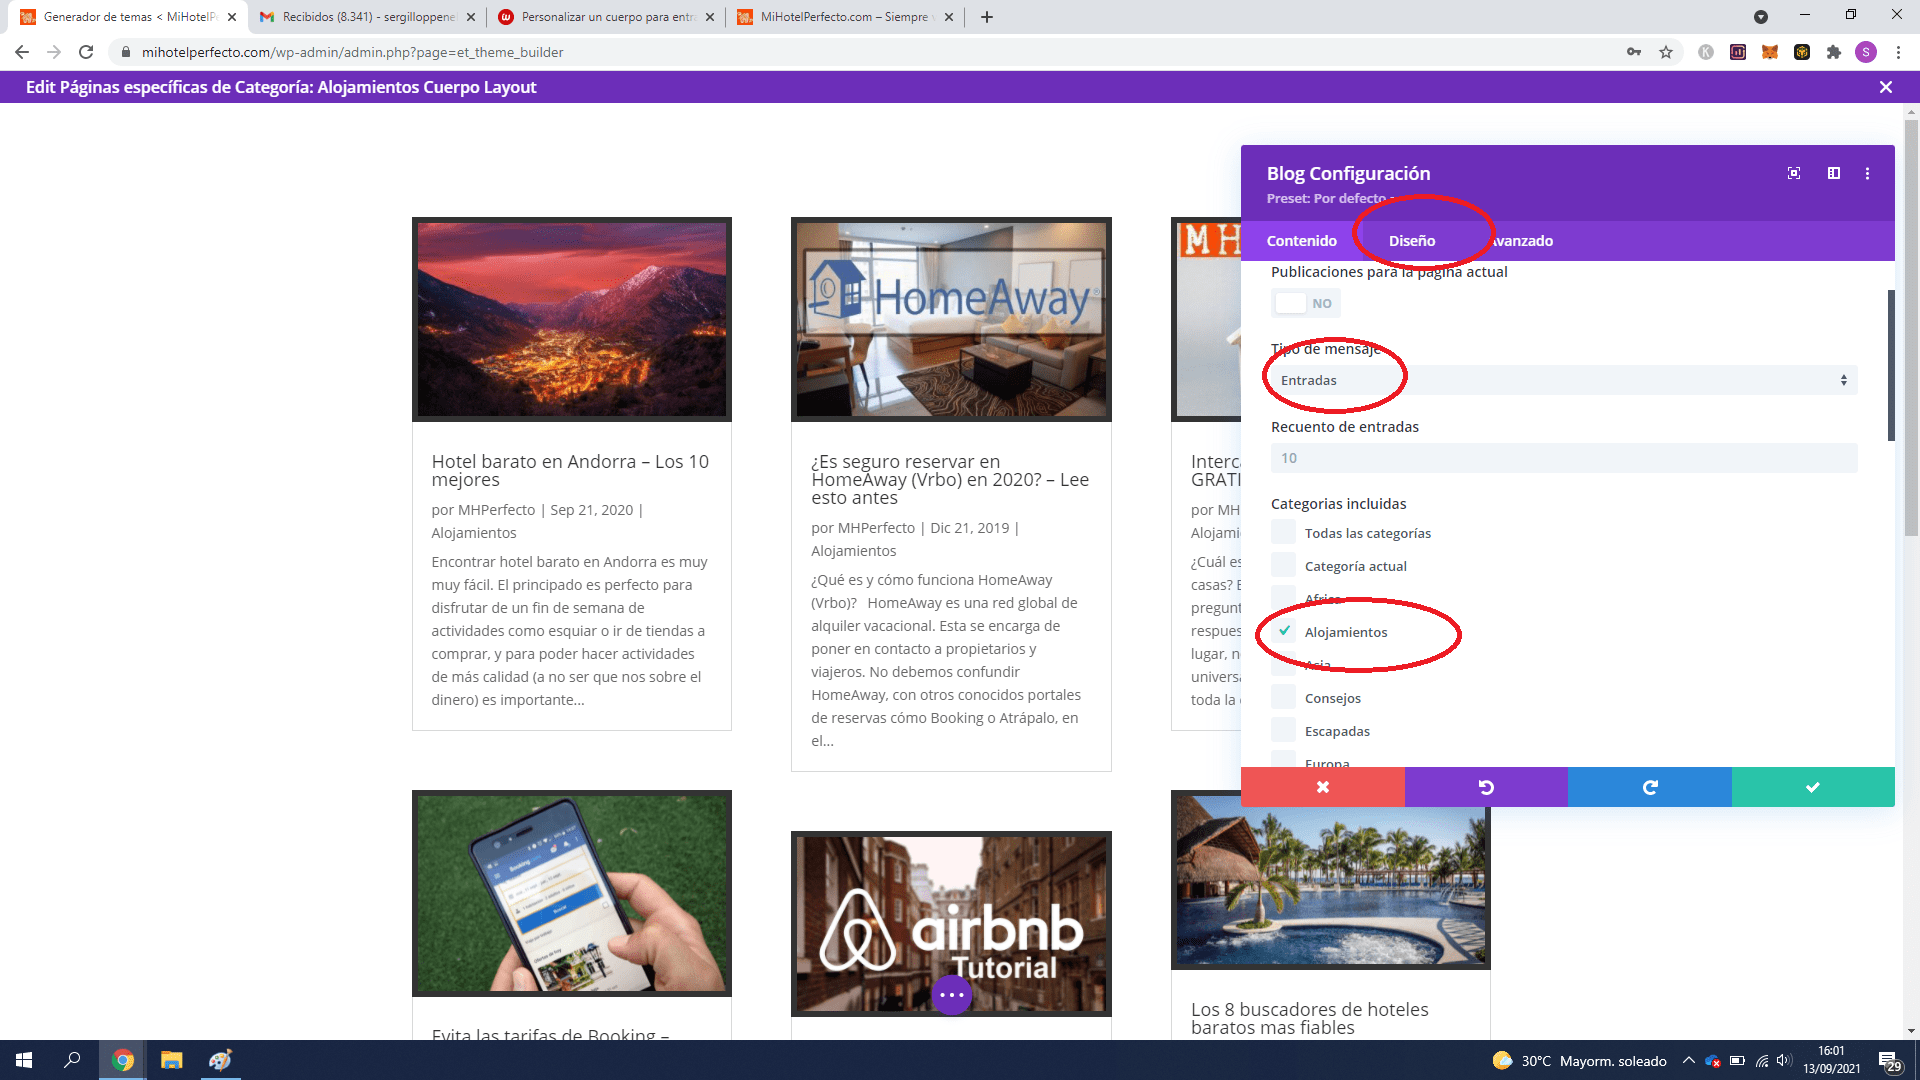This screenshot has width=1920, height=1080.
Task: Click Alojamientos category under Andorra post
Action: (474, 533)
